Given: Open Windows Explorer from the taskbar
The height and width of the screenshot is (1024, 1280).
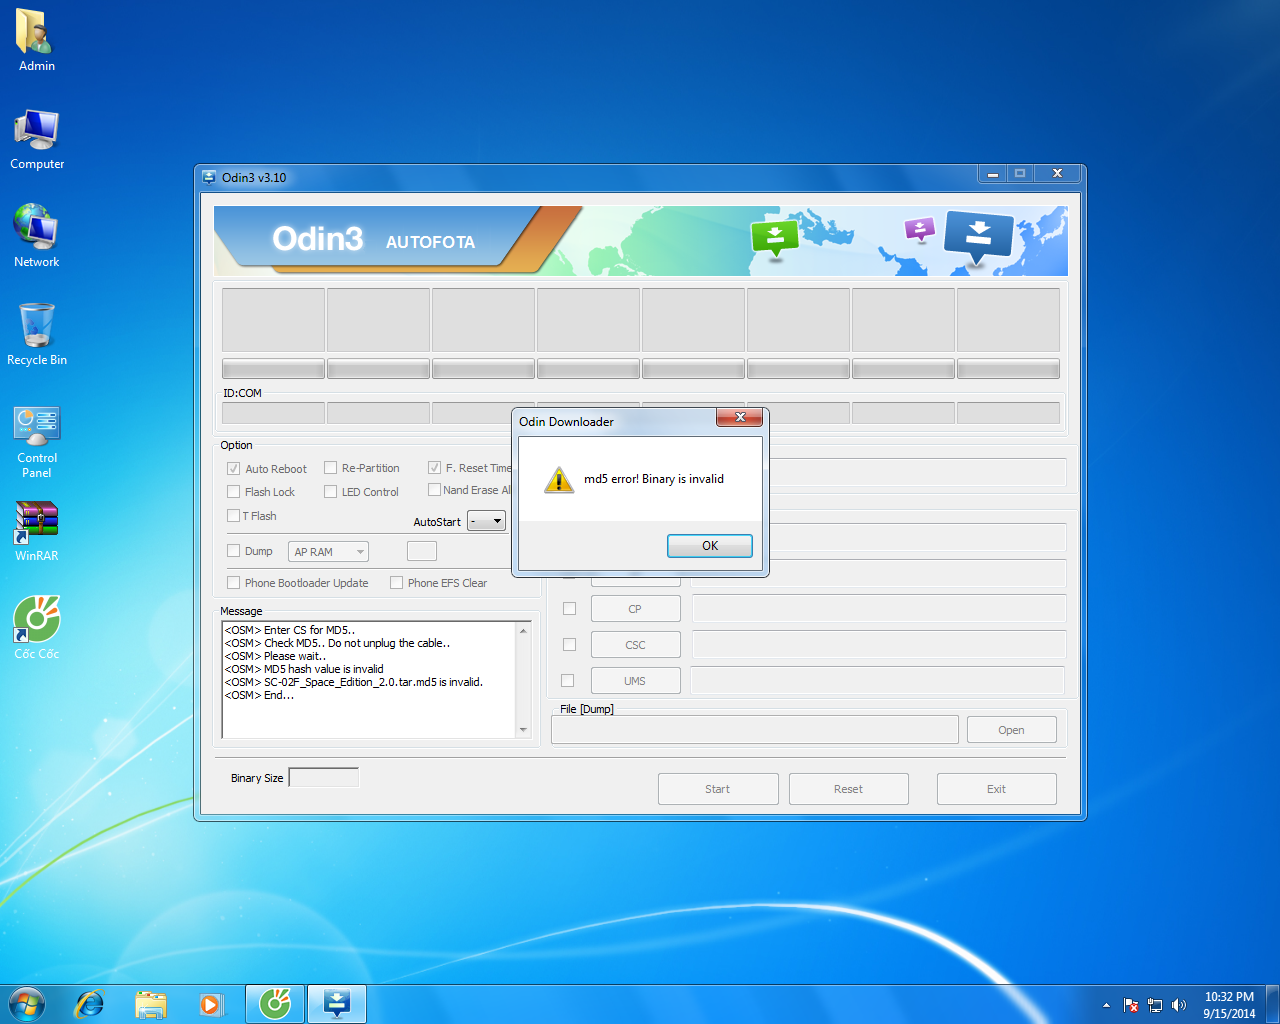Looking at the screenshot, I should pyautogui.click(x=151, y=1004).
